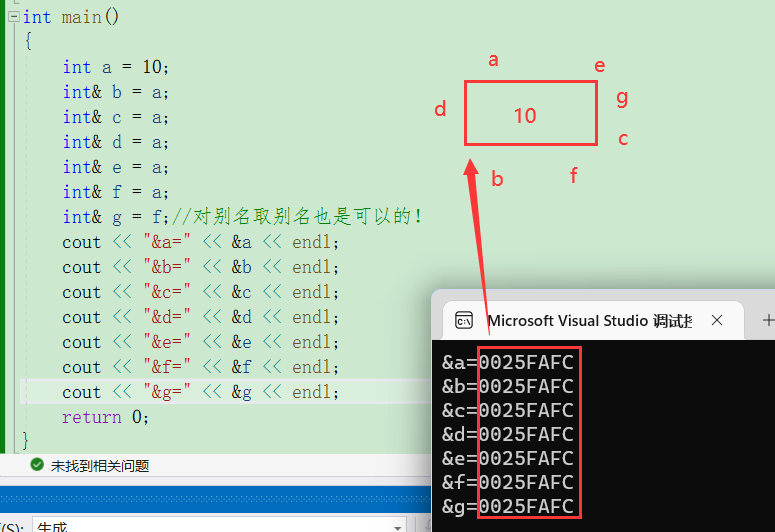Click the line printing '&a='
Screen dimensions: 775x532
[201, 242]
